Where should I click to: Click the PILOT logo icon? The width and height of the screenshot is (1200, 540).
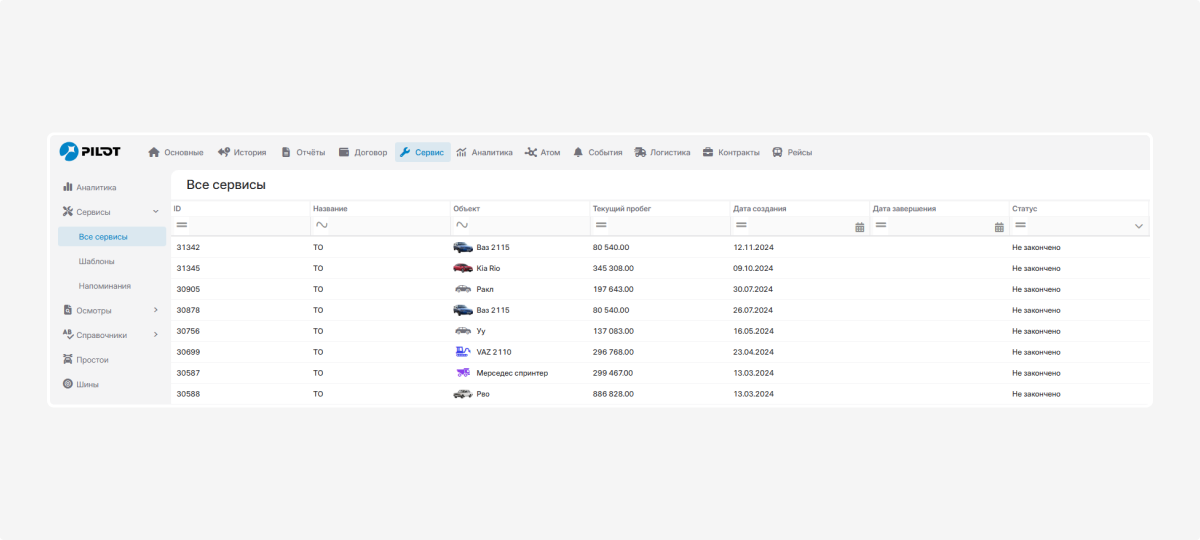coord(68,151)
